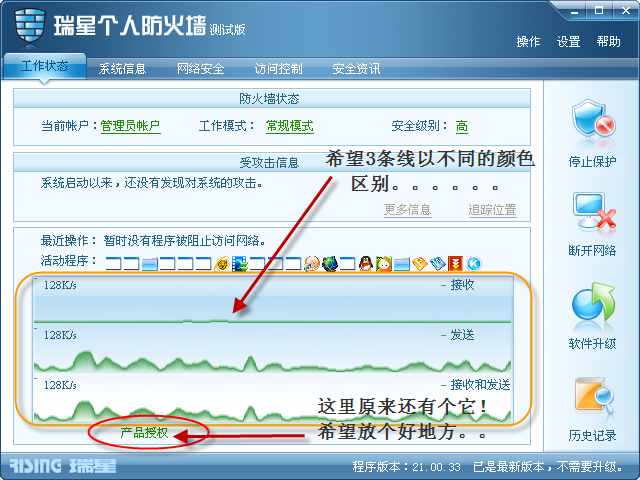The height and width of the screenshot is (480, 640).
Task: Select the blue W diamond program icon
Action: (x=438, y=264)
